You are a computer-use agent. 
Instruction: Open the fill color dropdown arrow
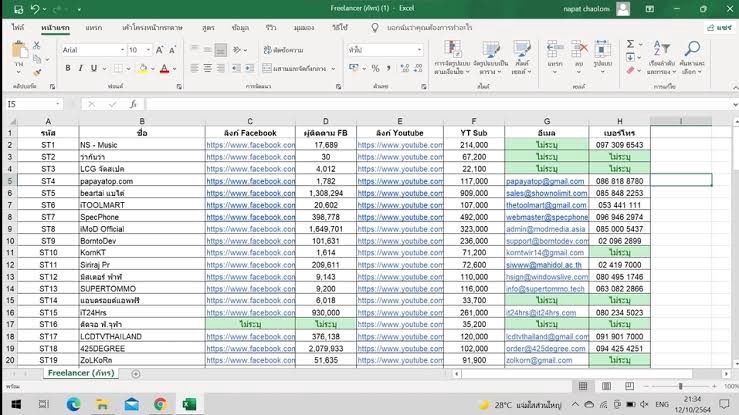pyautogui.click(x=153, y=69)
